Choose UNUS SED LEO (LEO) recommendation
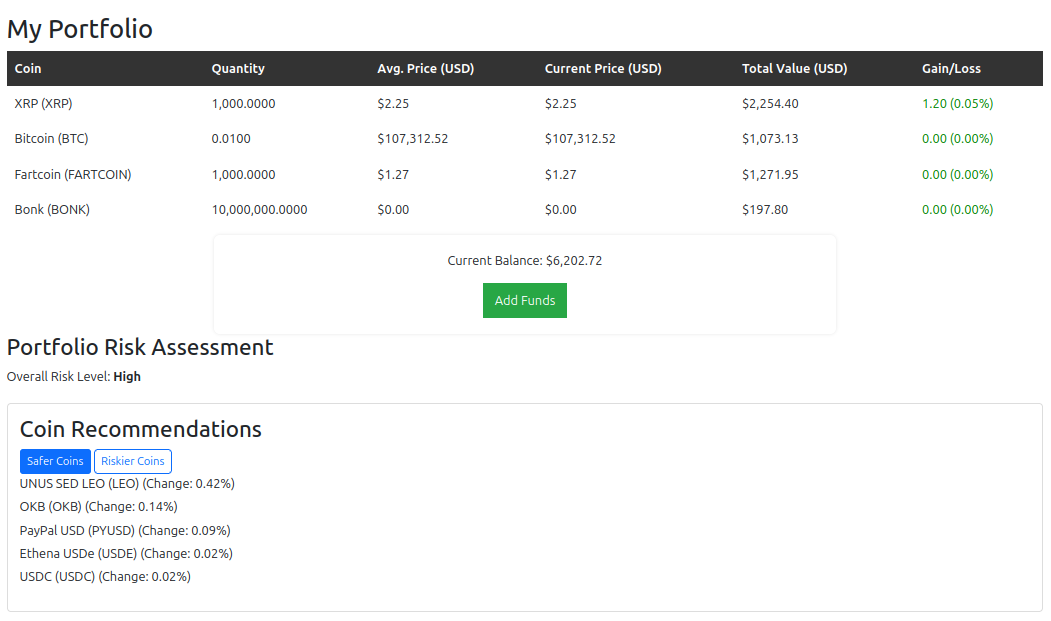Viewport: 1051px width, 621px height. click(127, 484)
